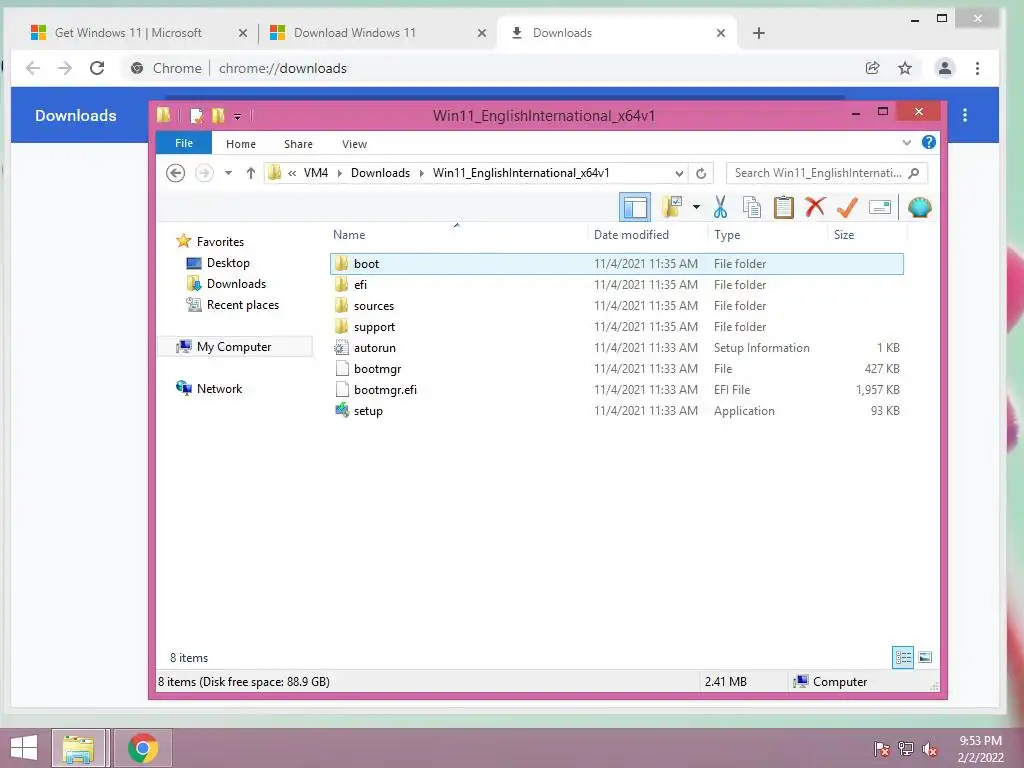Open Explorer Help question mark icon
The width and height of the screenshot is (1024, 768).
929,142
